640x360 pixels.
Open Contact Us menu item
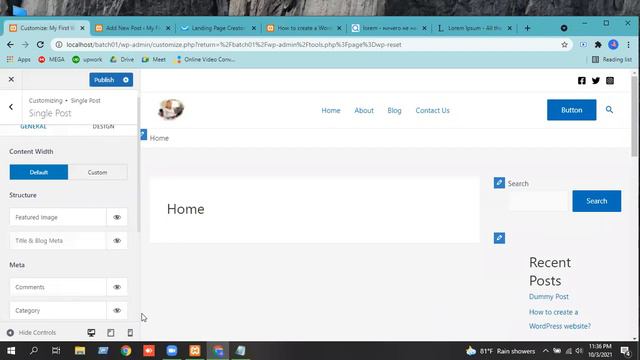click(432, 110)
